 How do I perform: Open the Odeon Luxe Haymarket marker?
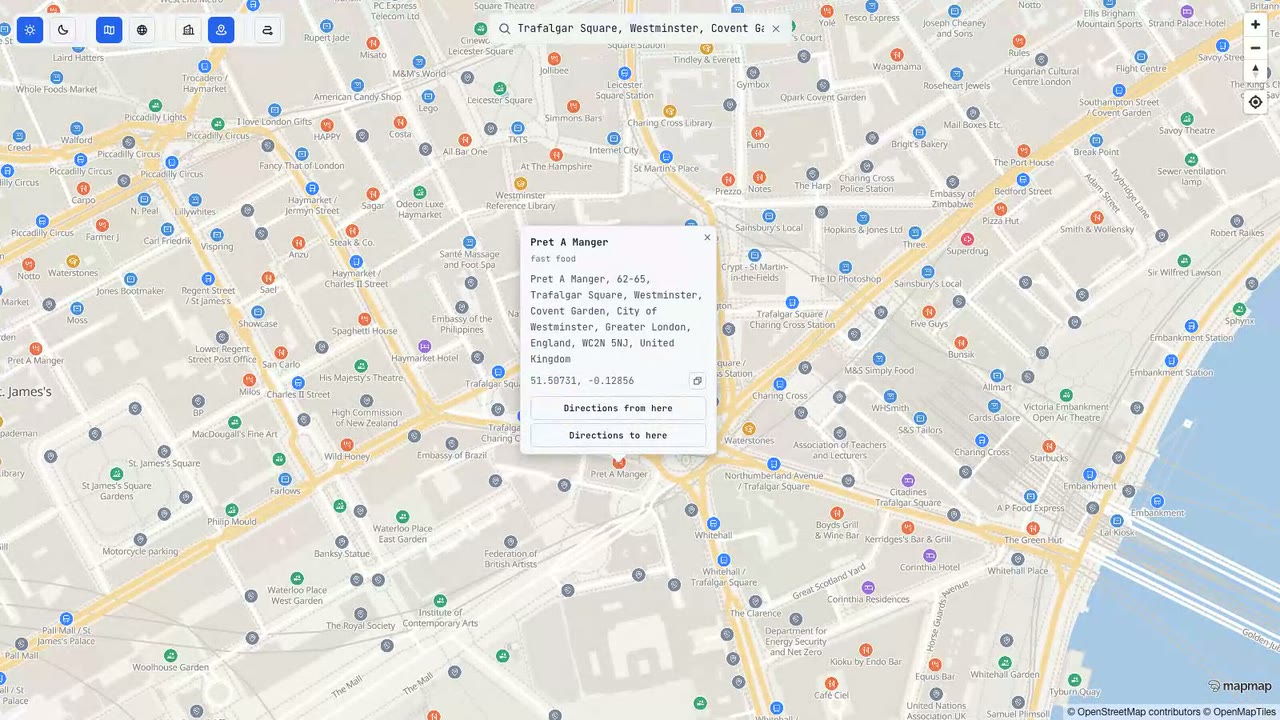click(420, 192)
